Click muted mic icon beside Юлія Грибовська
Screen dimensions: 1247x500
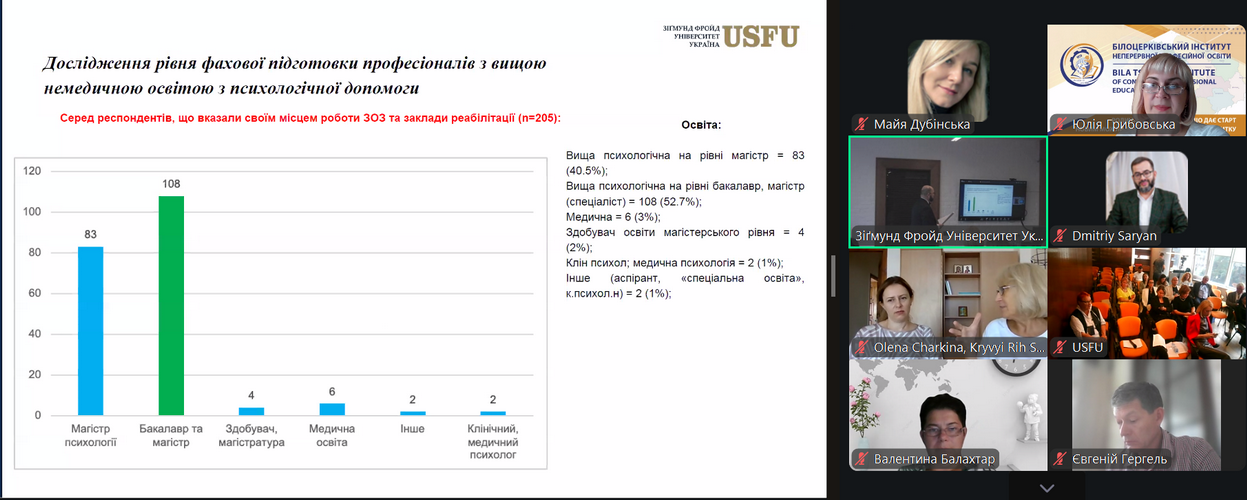coord(1059,125)
